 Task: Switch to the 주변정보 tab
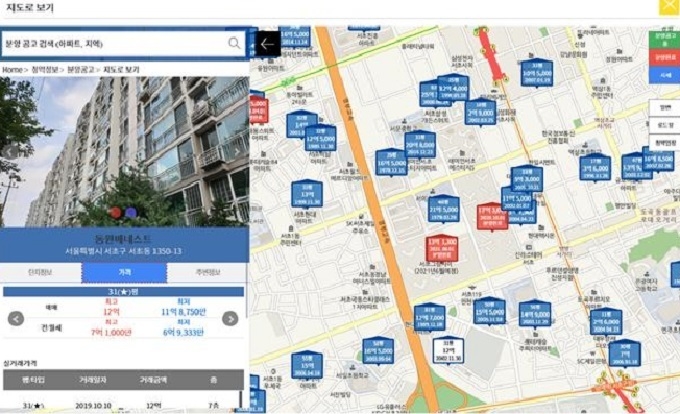pos(208,272)
